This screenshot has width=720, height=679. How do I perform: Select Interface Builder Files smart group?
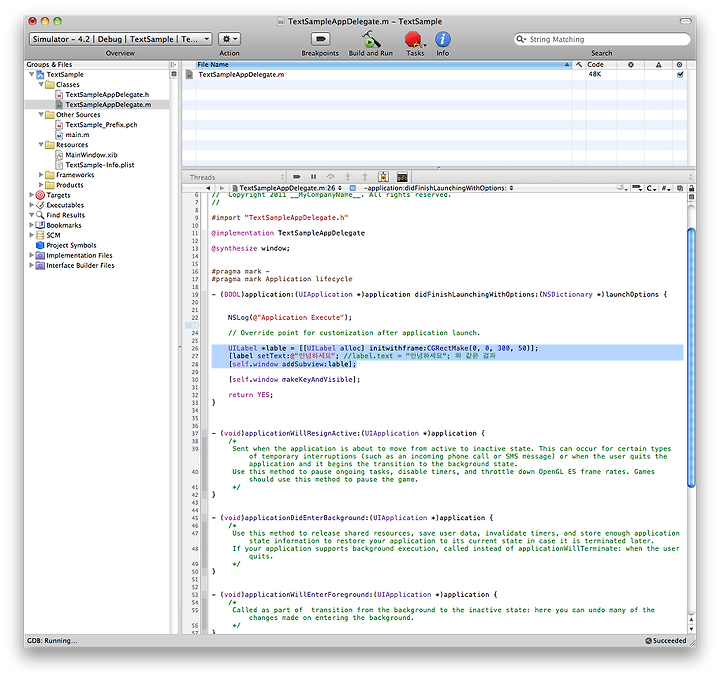pos(80,265)
